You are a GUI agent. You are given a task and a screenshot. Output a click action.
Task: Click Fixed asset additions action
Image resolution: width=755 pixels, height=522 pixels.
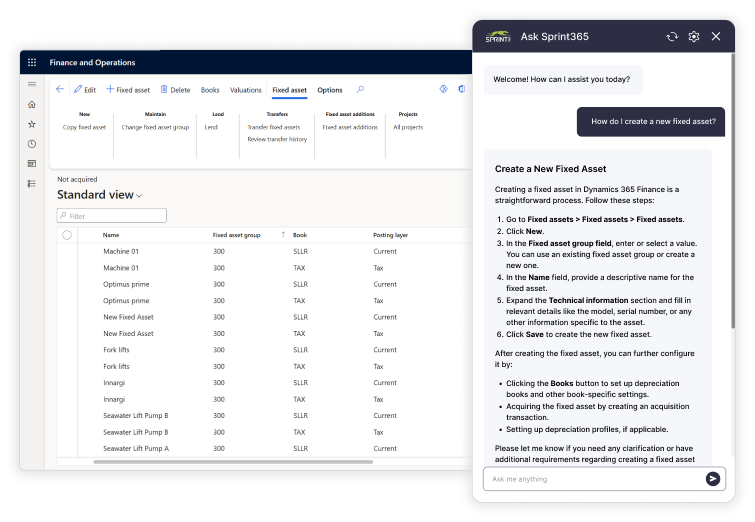(350, 127)
